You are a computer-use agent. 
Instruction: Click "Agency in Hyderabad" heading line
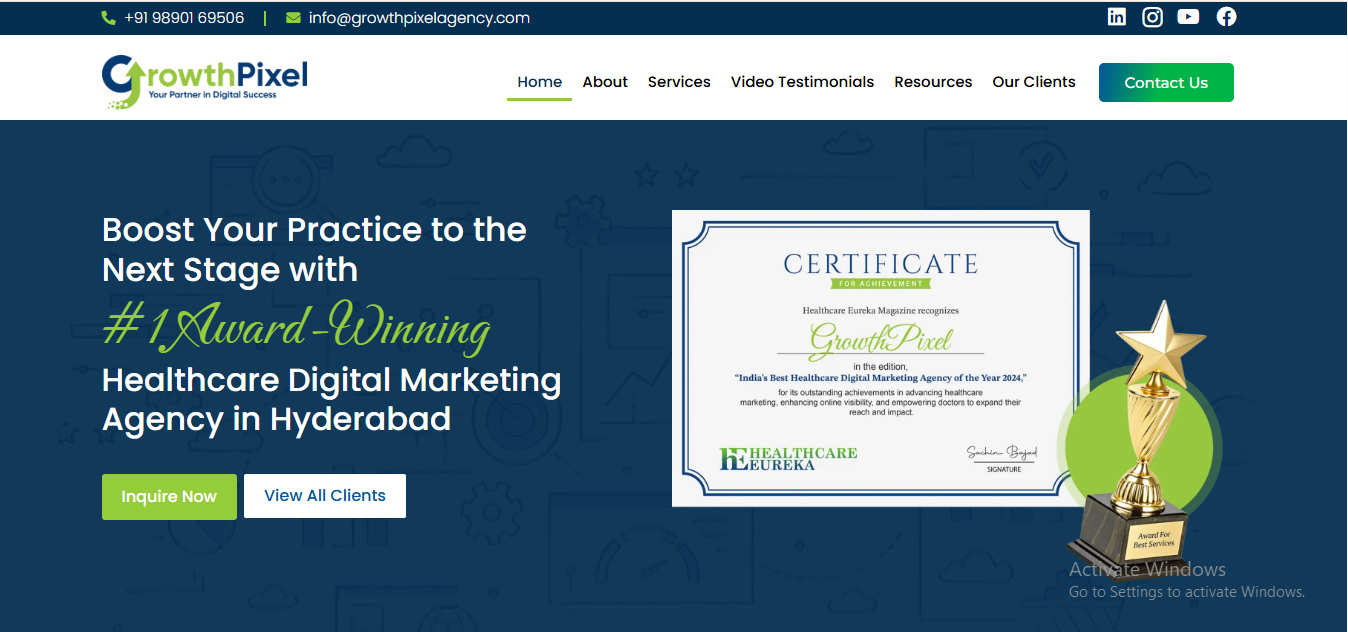[x=276, y=419]
